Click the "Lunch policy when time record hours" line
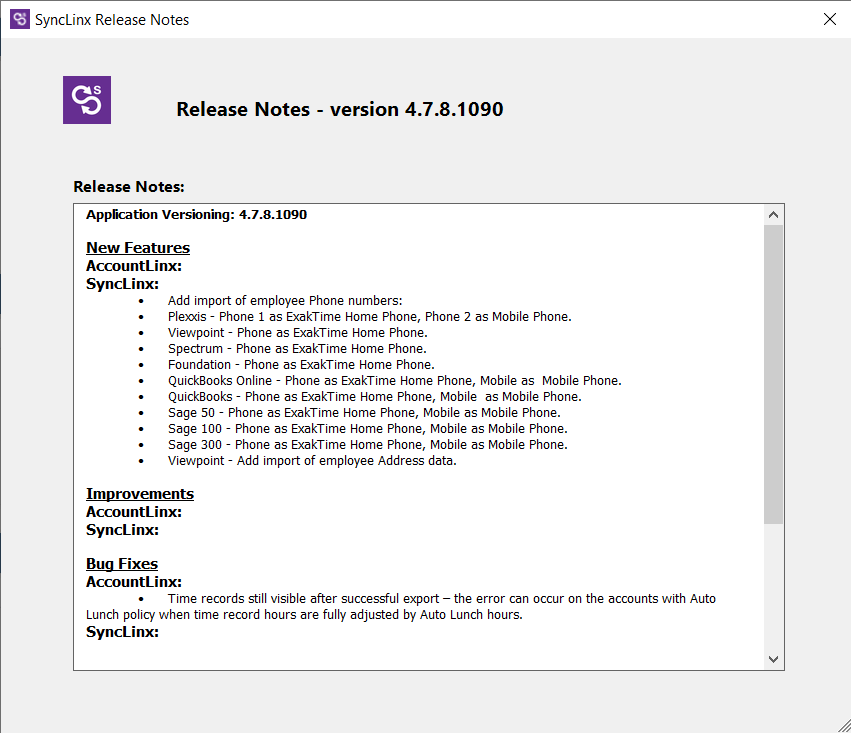Viewport: 851px width, 733px height. coord(304,615)
